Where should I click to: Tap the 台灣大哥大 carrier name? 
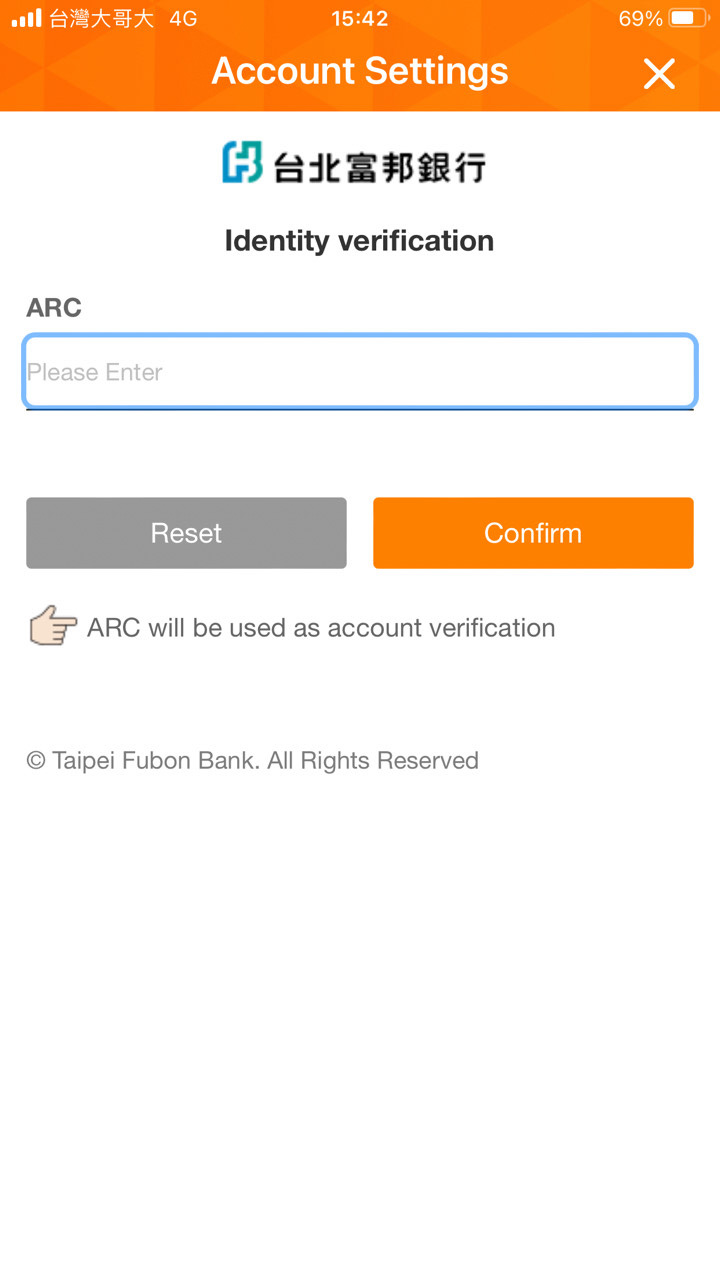(102, 18)
